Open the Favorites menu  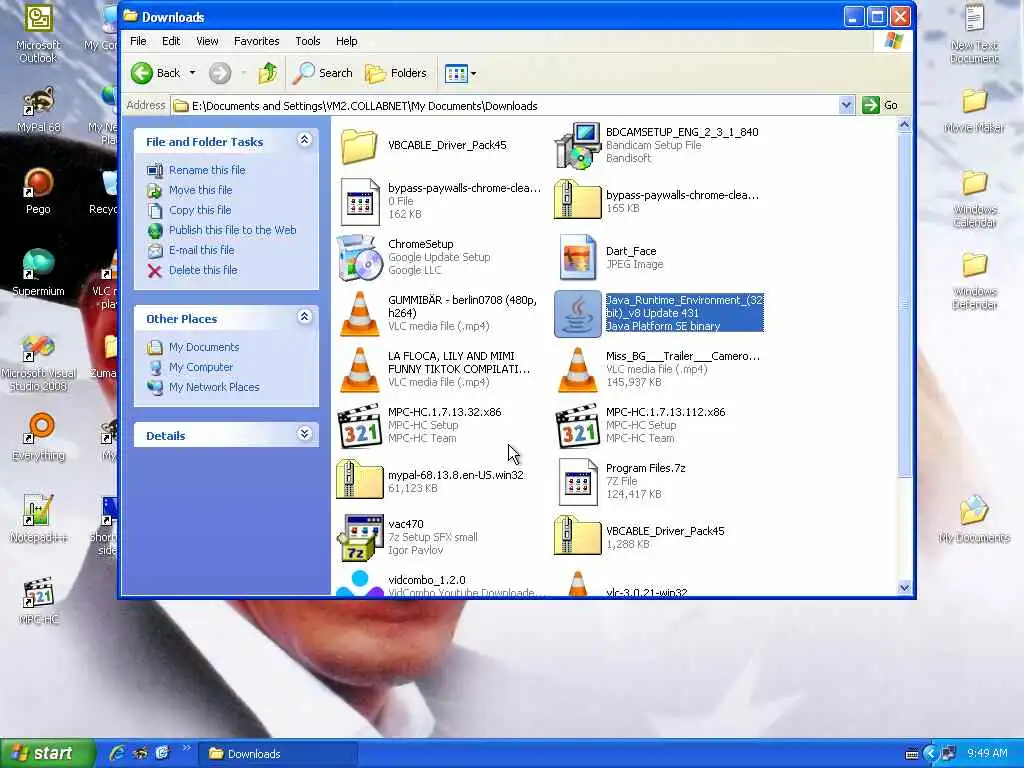click(257, 41)
